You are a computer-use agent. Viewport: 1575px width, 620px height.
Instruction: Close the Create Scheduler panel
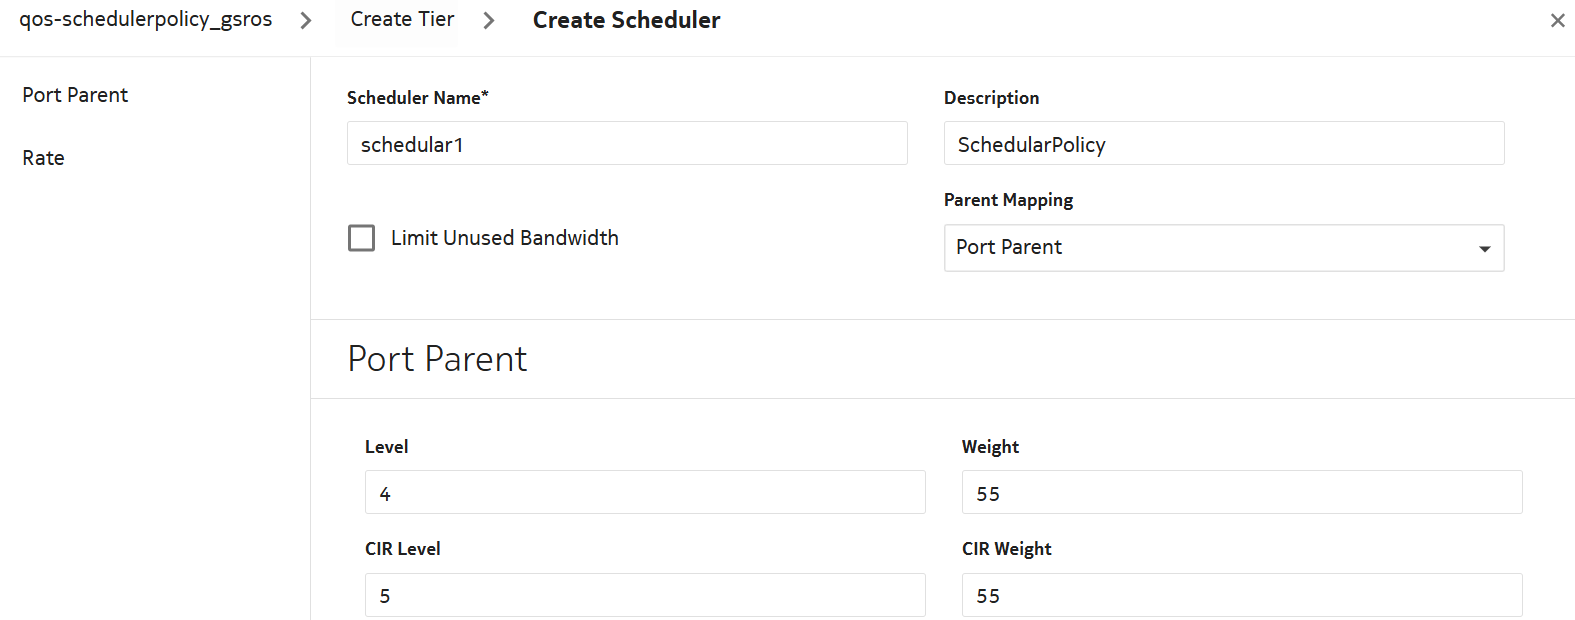[1557, 20]
